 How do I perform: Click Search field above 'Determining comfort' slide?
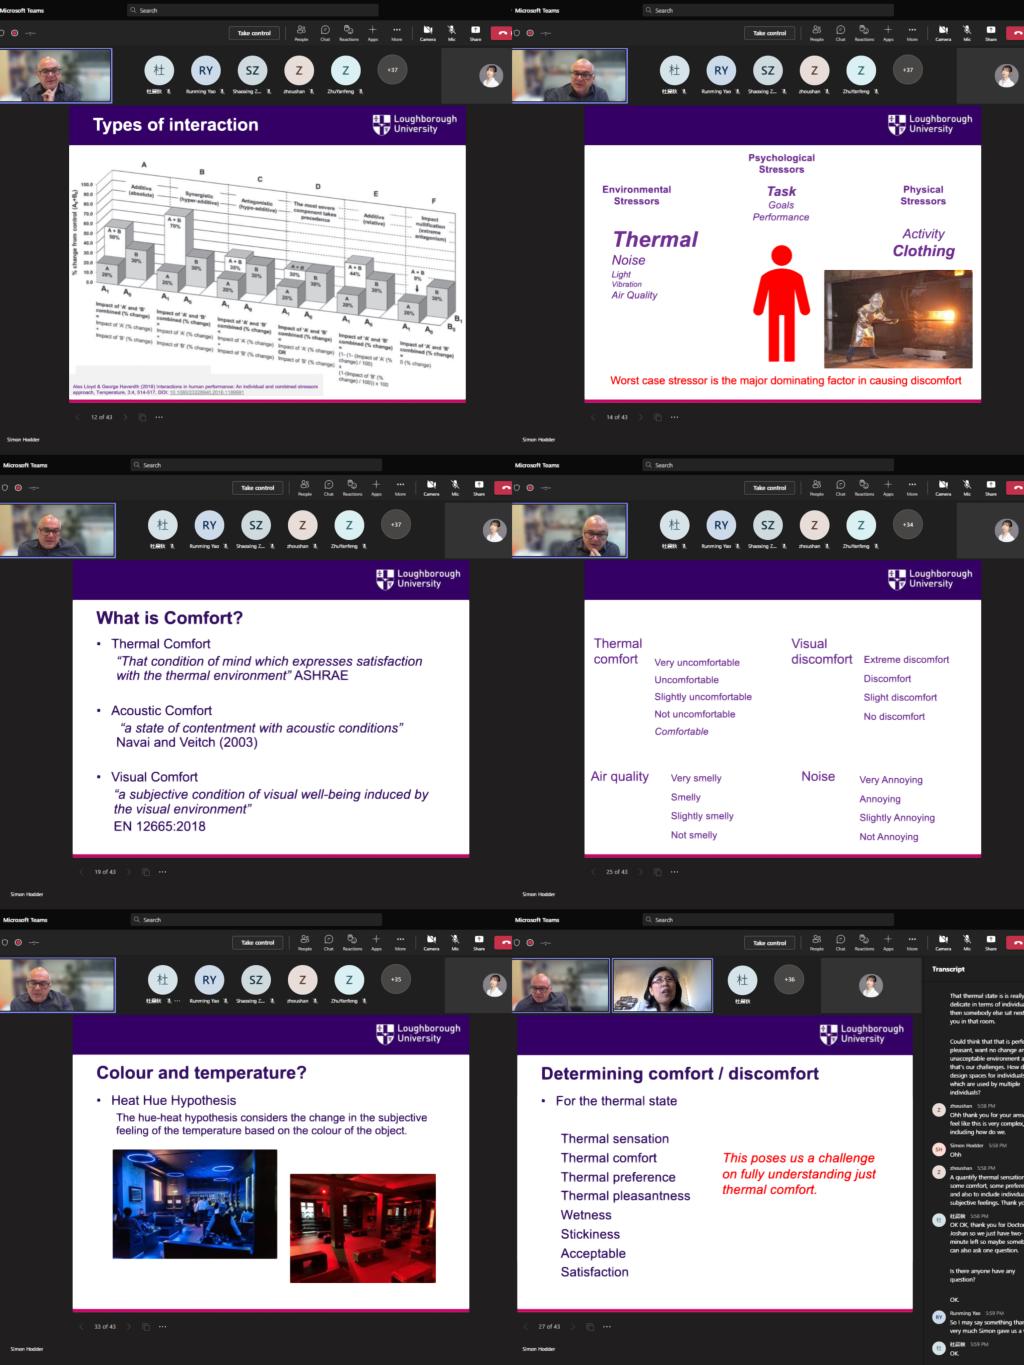768,920
